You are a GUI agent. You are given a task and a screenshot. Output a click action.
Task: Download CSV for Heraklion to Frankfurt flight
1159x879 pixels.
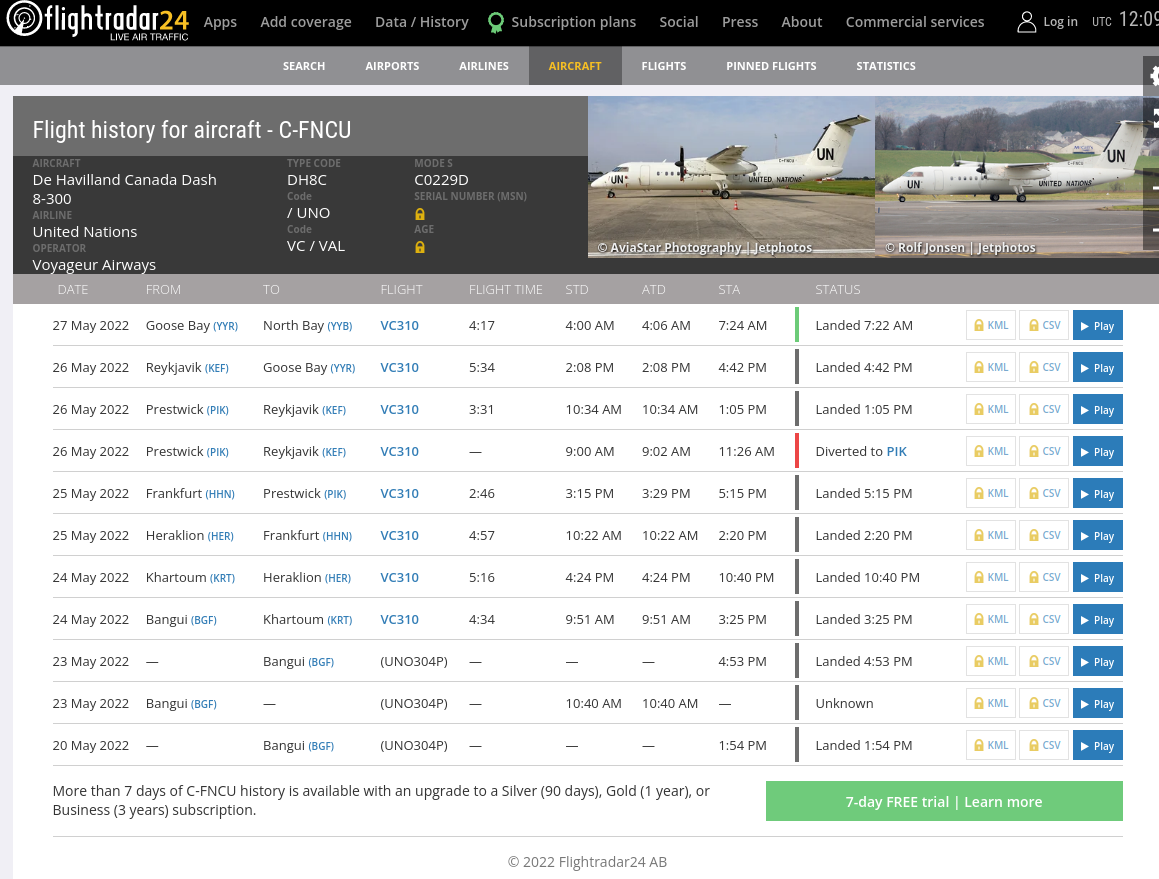(x=1044, y=536)
